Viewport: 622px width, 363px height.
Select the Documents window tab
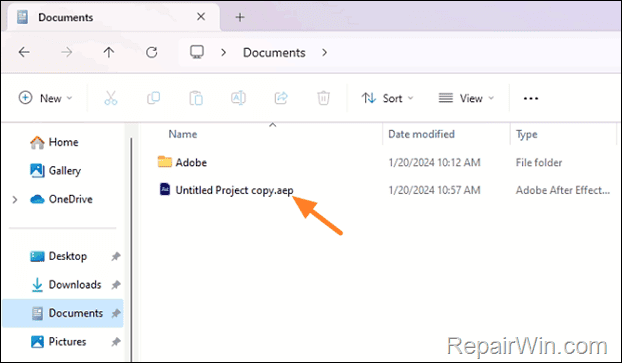[x=113, y=17]
